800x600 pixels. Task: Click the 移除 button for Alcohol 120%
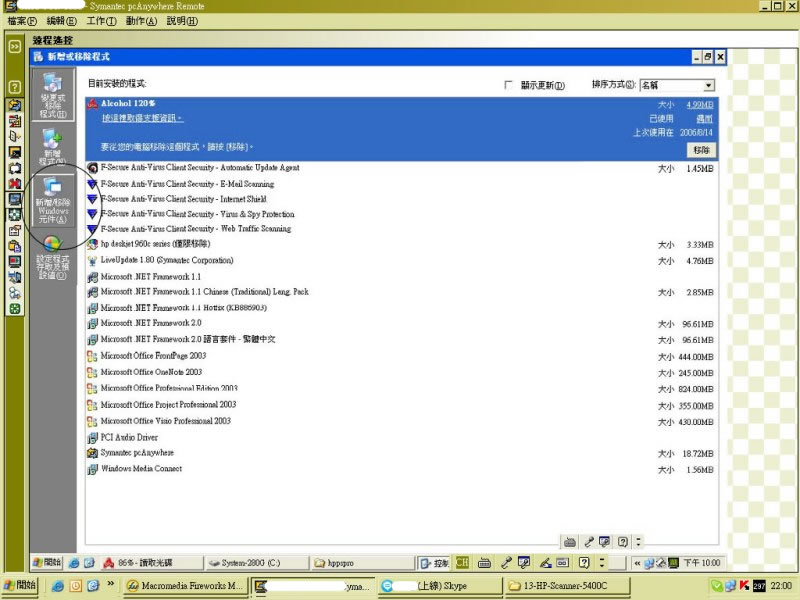tap(702, 149)
